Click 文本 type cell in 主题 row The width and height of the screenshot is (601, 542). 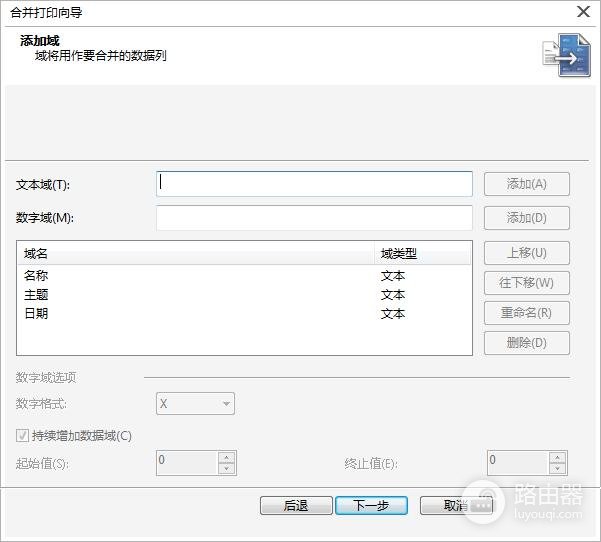click(393, 295)
